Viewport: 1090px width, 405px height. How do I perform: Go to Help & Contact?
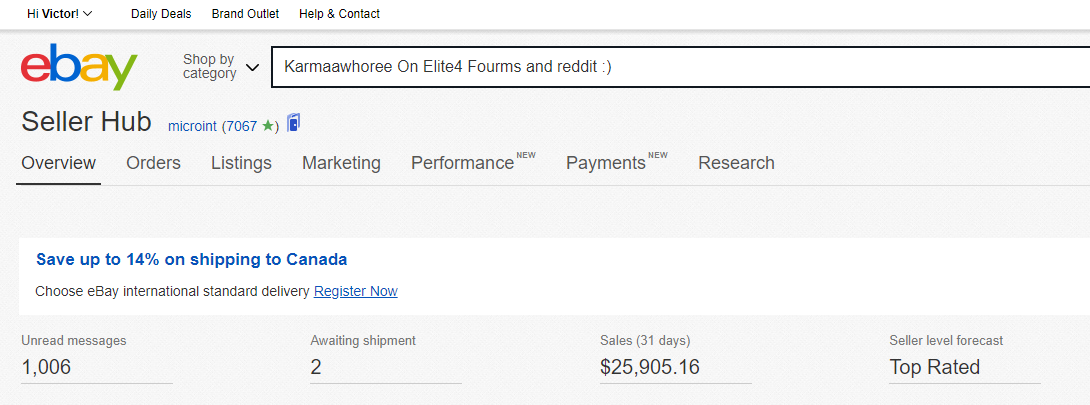point(339,14)
